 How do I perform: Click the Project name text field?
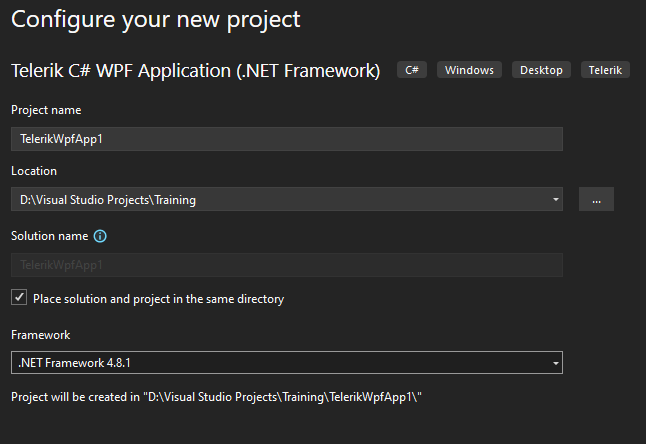tap(286, 139)
